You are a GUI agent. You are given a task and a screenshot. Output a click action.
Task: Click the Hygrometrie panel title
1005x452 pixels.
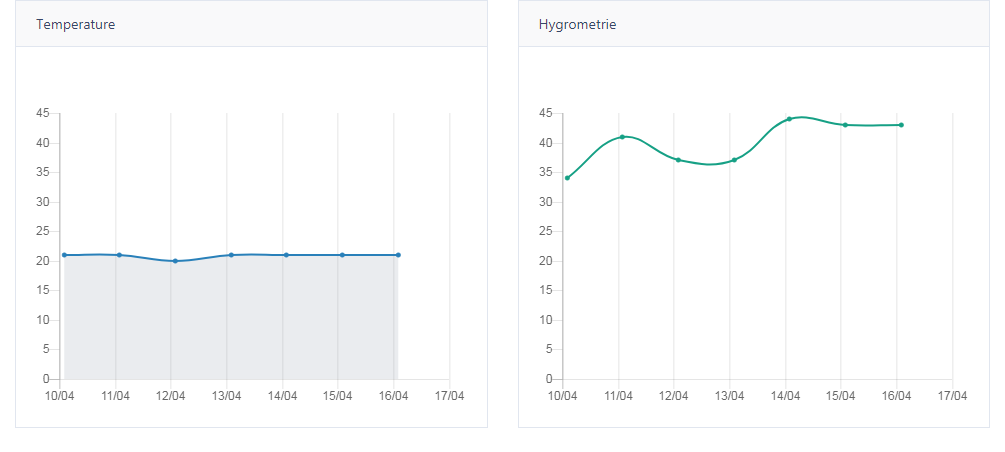click(577, 24)
